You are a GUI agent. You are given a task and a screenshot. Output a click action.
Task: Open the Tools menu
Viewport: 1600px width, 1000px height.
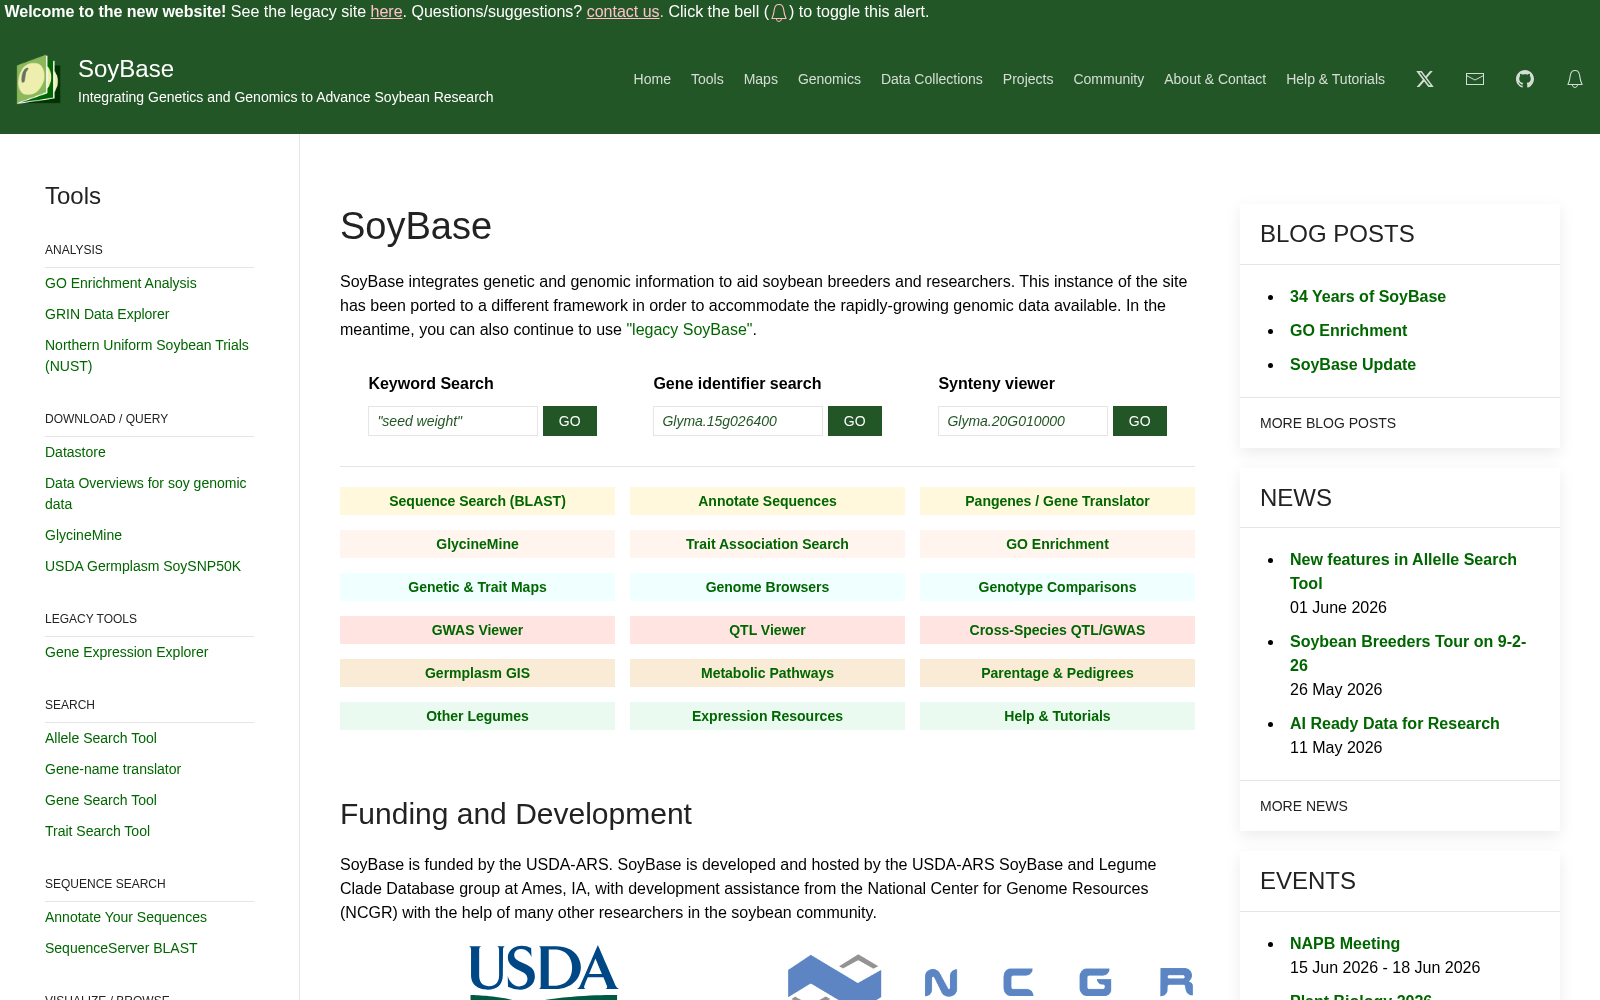pos(707,79)
